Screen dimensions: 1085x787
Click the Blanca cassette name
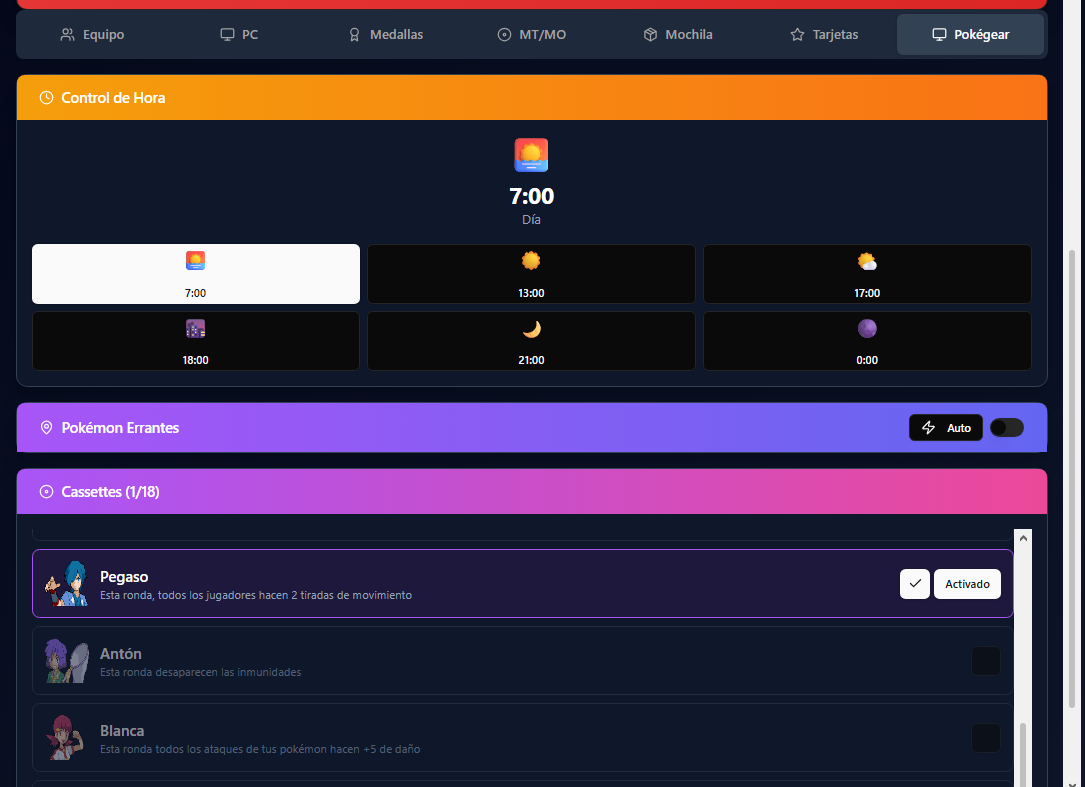(122, 730)
